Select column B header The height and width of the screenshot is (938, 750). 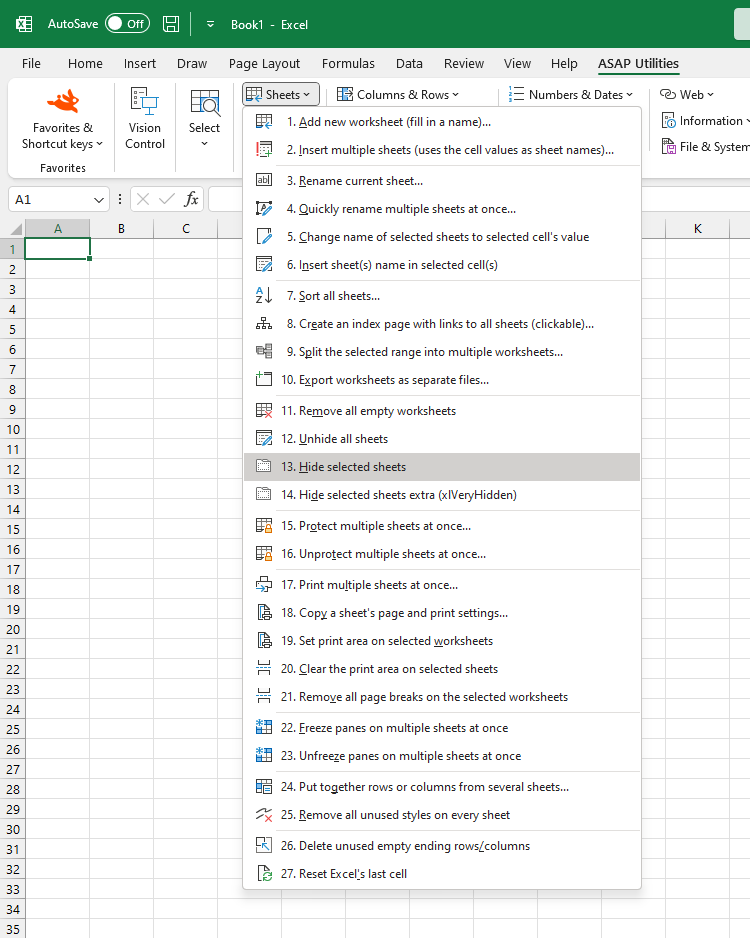121,229
